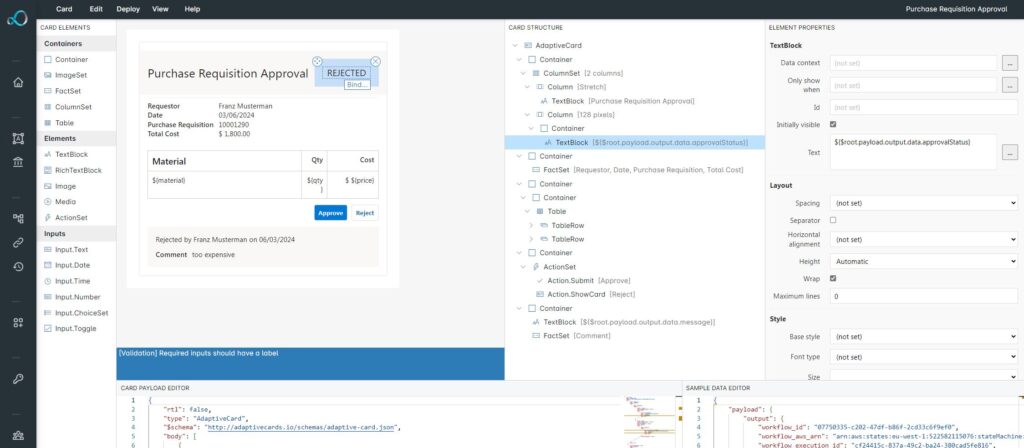Open the Help menu
This screenshot has height=448, width=1024.
point(192,9)
